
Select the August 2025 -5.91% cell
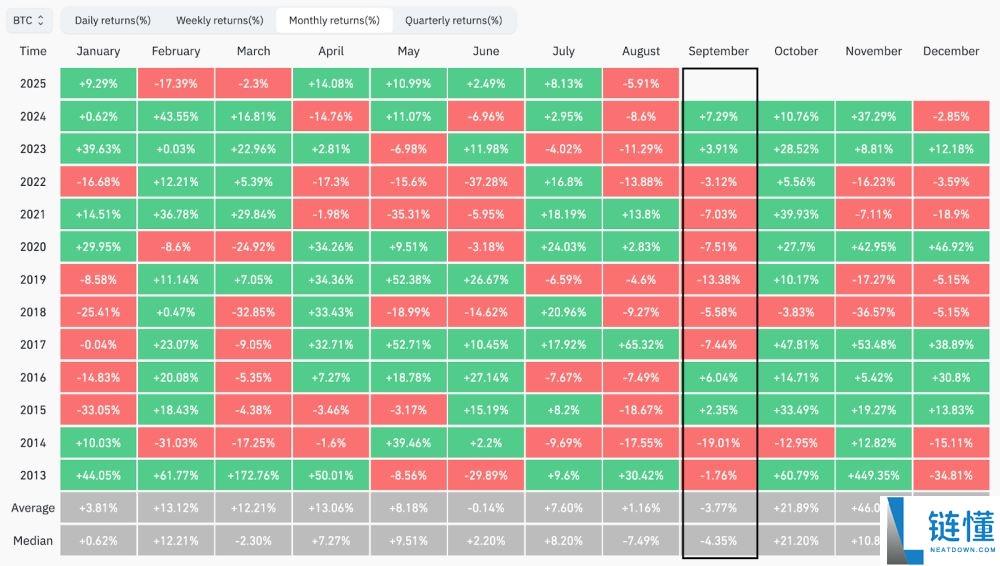(x=641, y=84)
